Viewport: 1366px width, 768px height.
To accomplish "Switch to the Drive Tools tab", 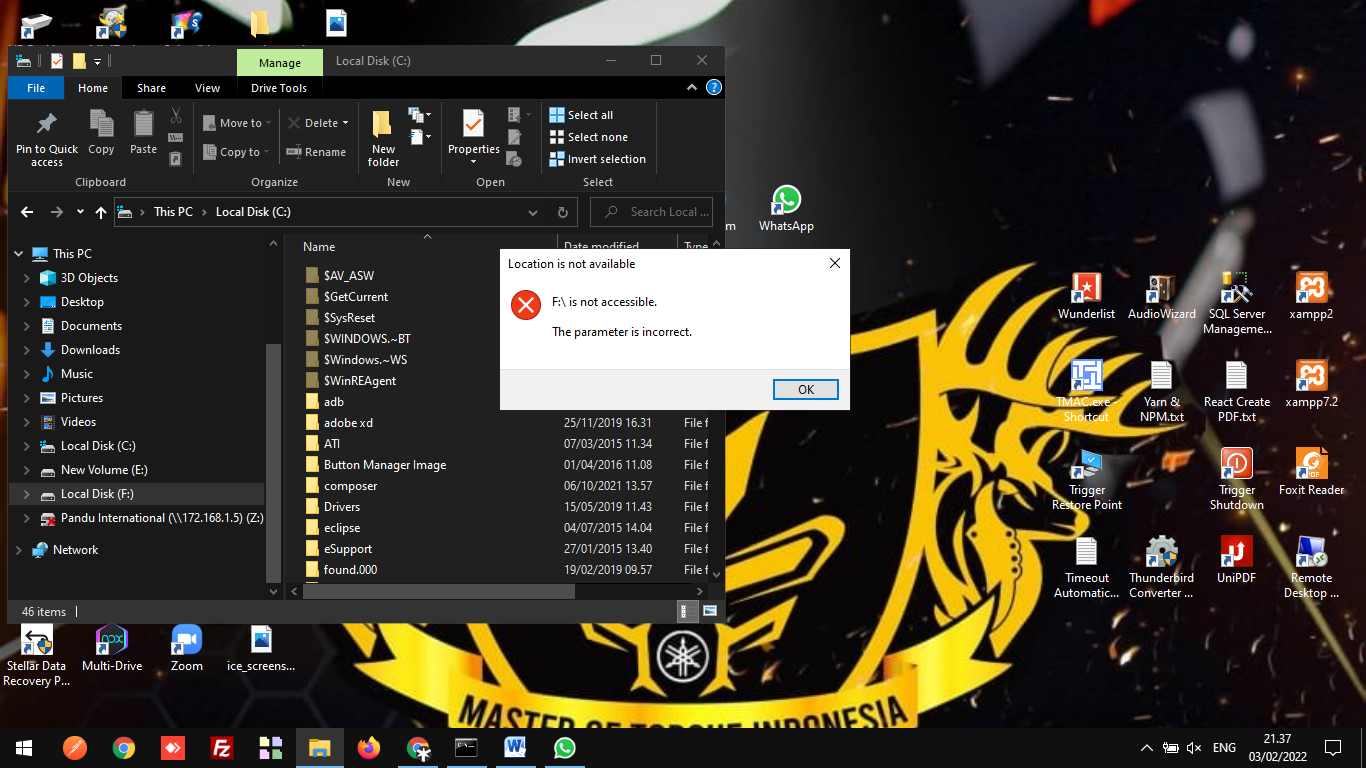I will coord(279,88).
